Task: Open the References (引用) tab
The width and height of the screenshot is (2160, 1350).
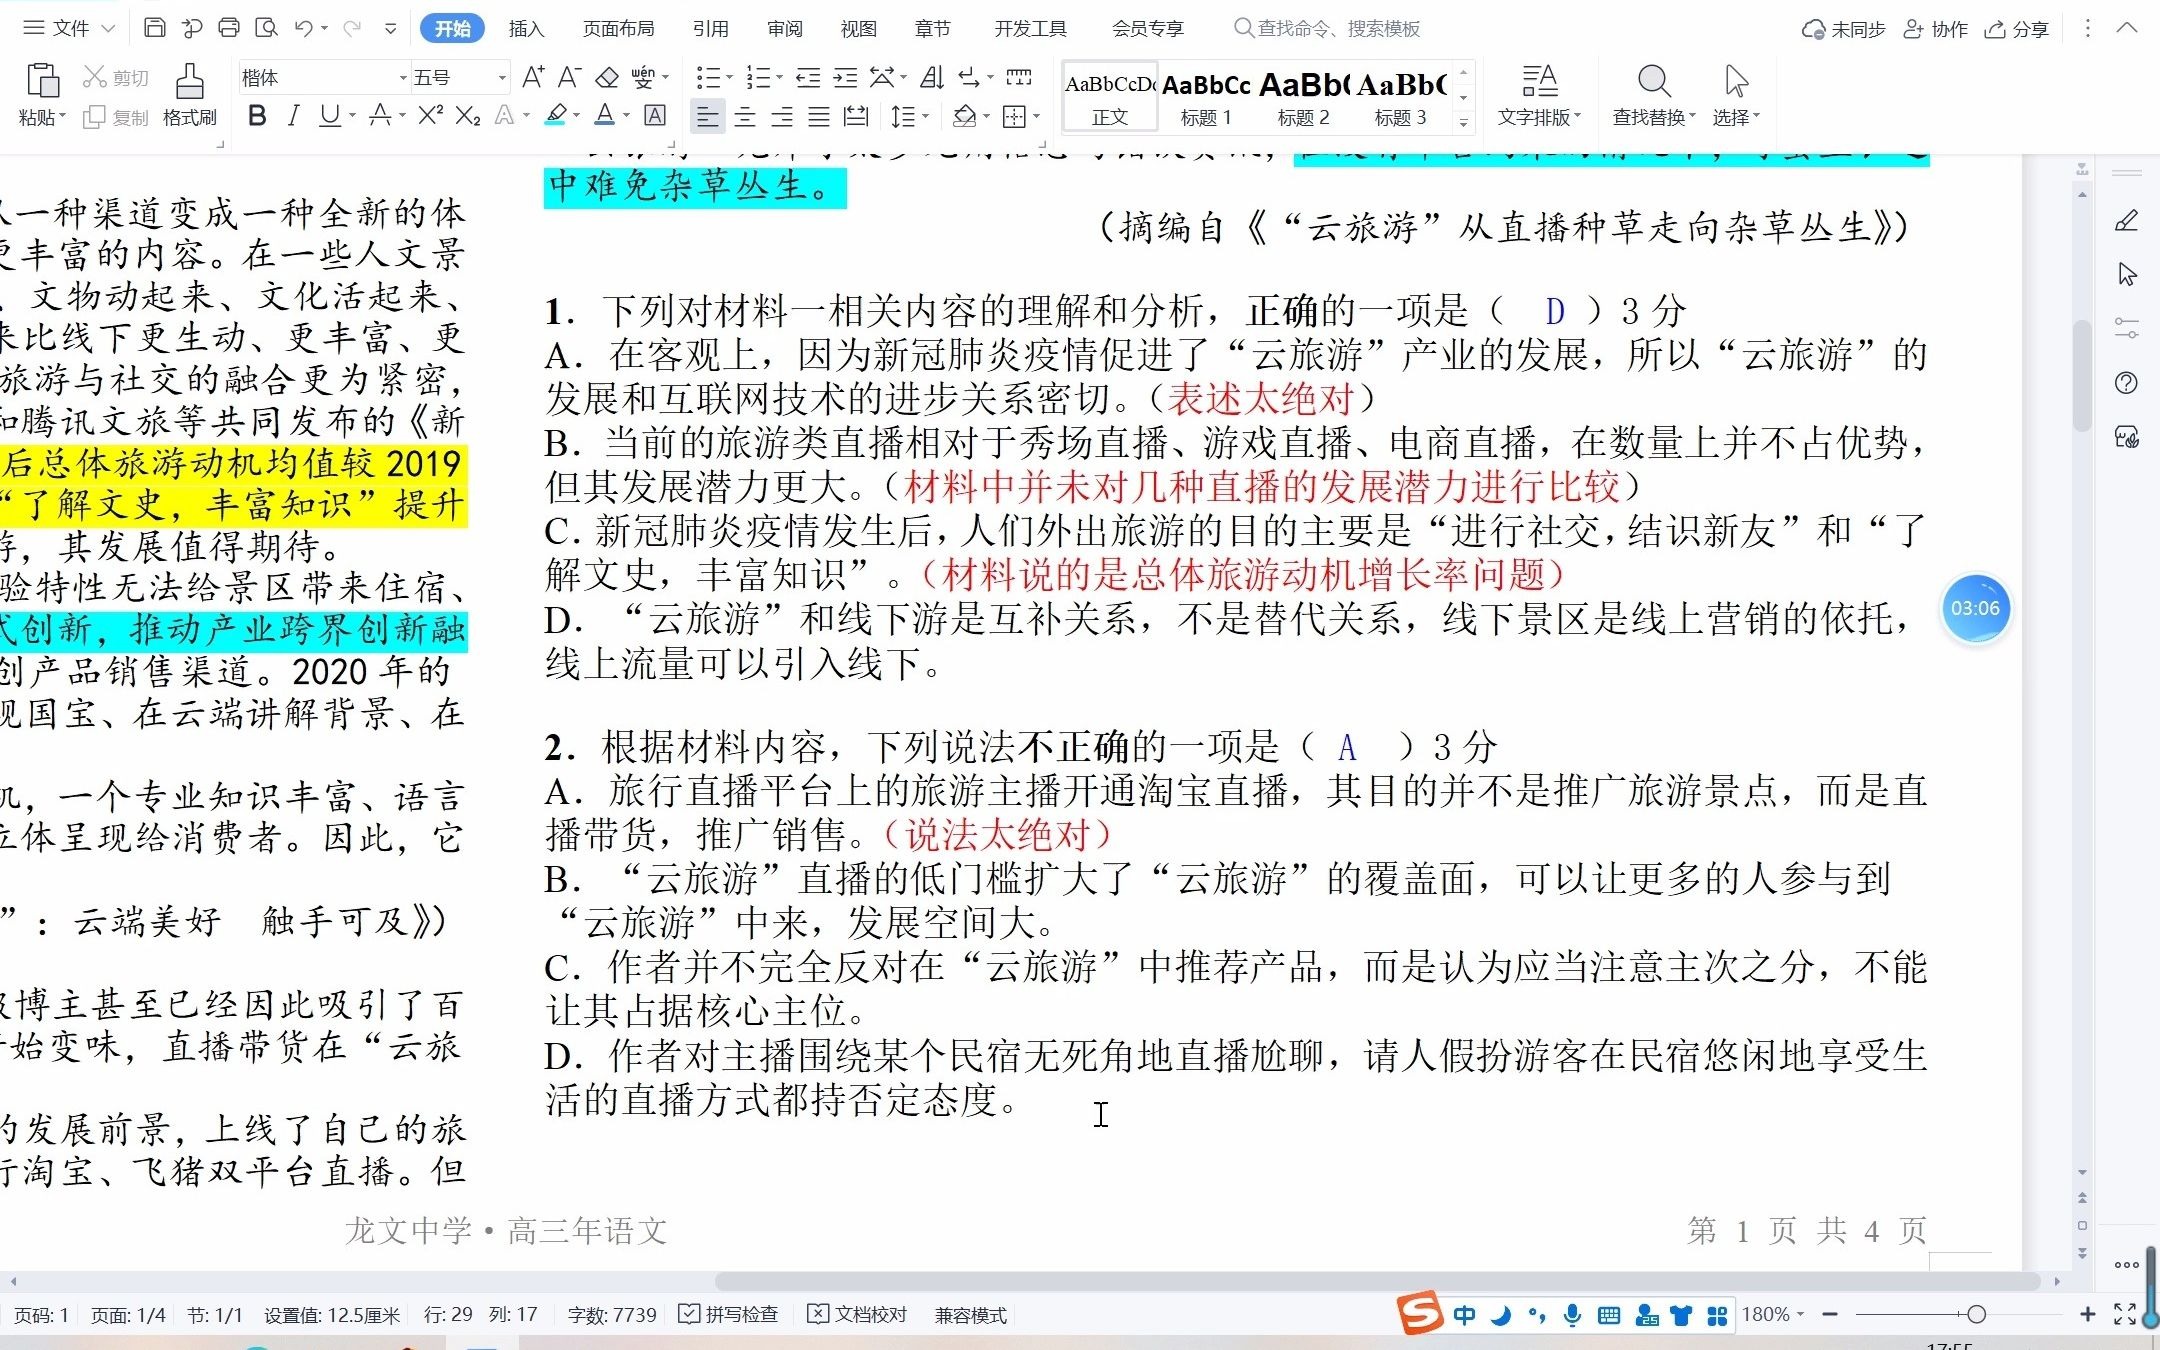Action: 710,29
